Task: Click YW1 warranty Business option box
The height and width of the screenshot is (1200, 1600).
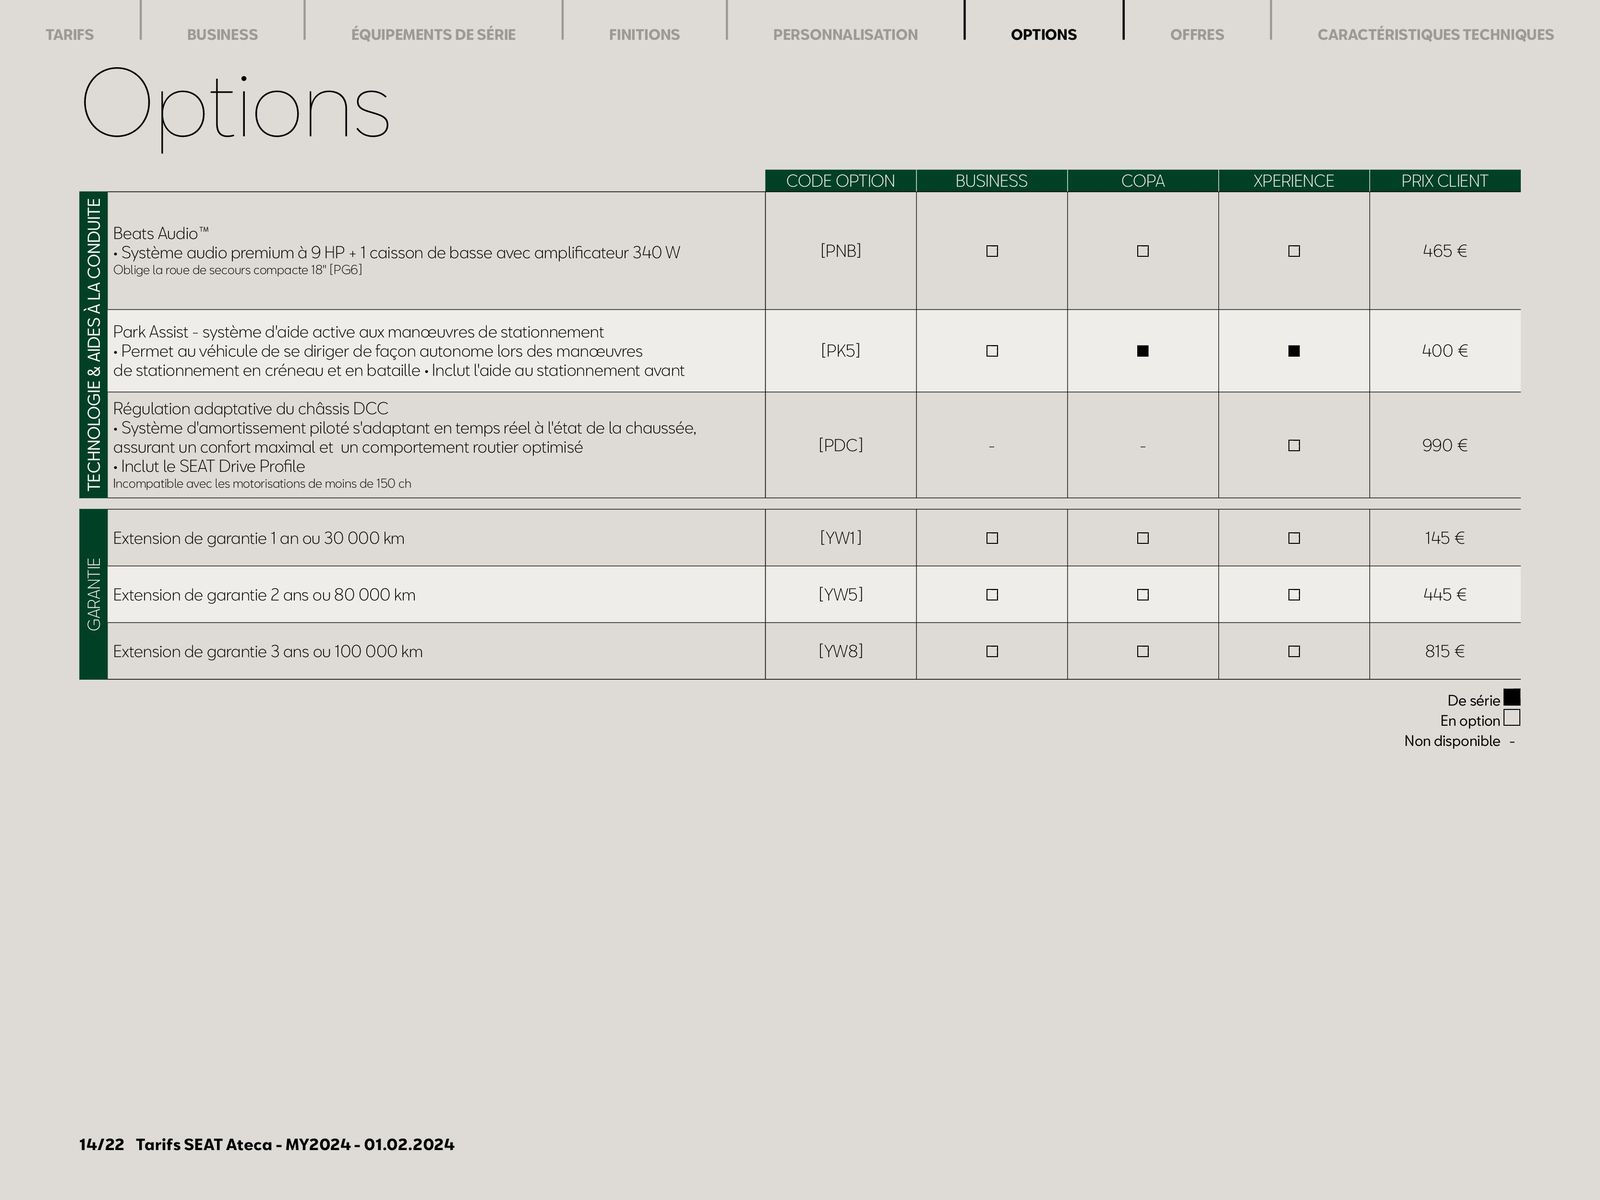Action: click(992, 538)
